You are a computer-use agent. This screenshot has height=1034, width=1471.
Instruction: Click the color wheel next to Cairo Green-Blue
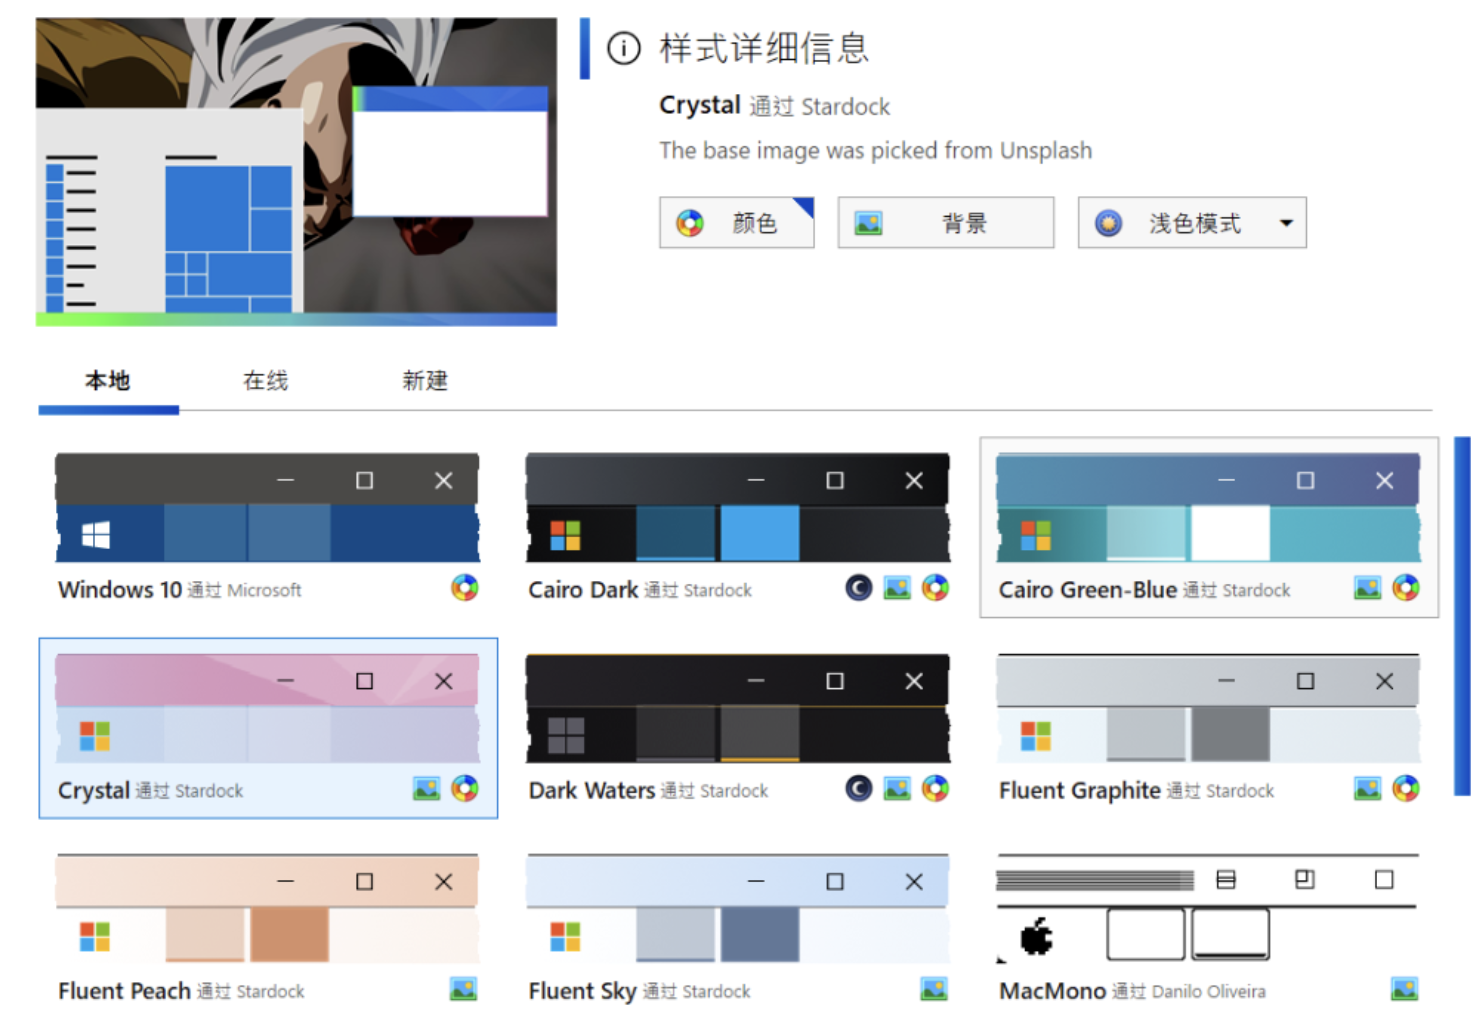pyautogui.click(x=1407, y=589)
